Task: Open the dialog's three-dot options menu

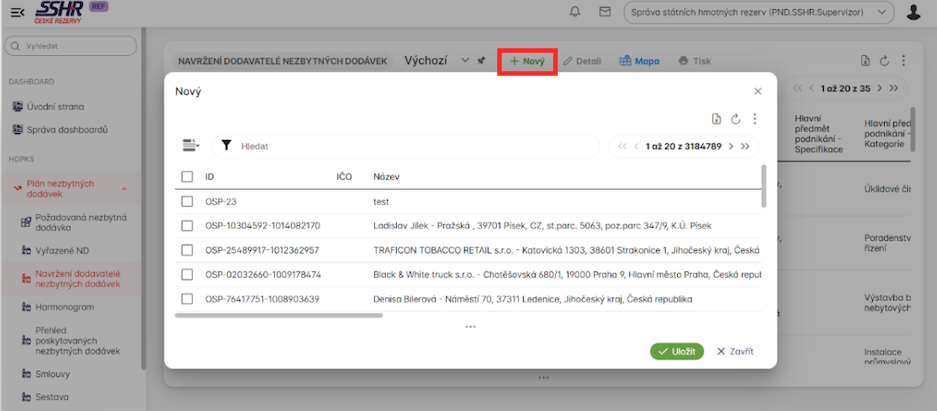Action: coord(755,119)
